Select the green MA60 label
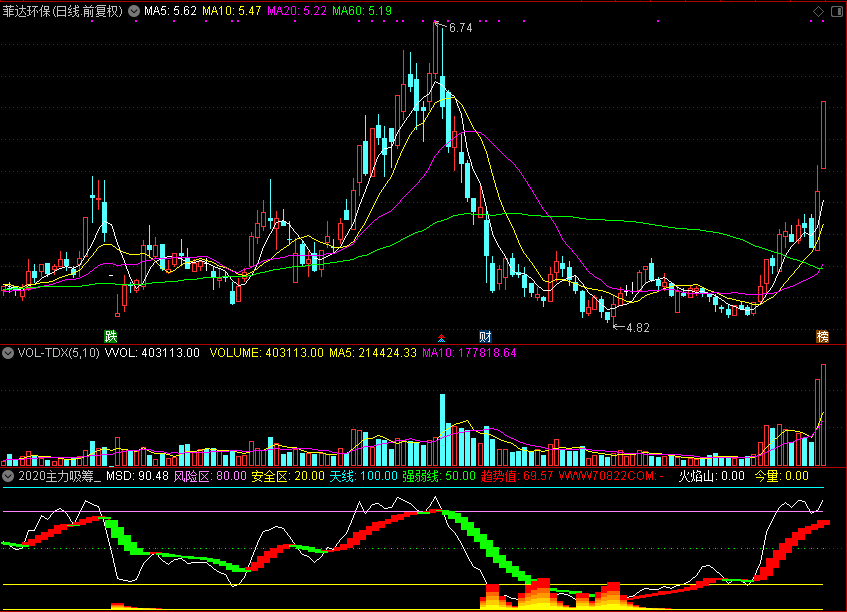This screenshot has height=612, width=847. pos(362,11)
